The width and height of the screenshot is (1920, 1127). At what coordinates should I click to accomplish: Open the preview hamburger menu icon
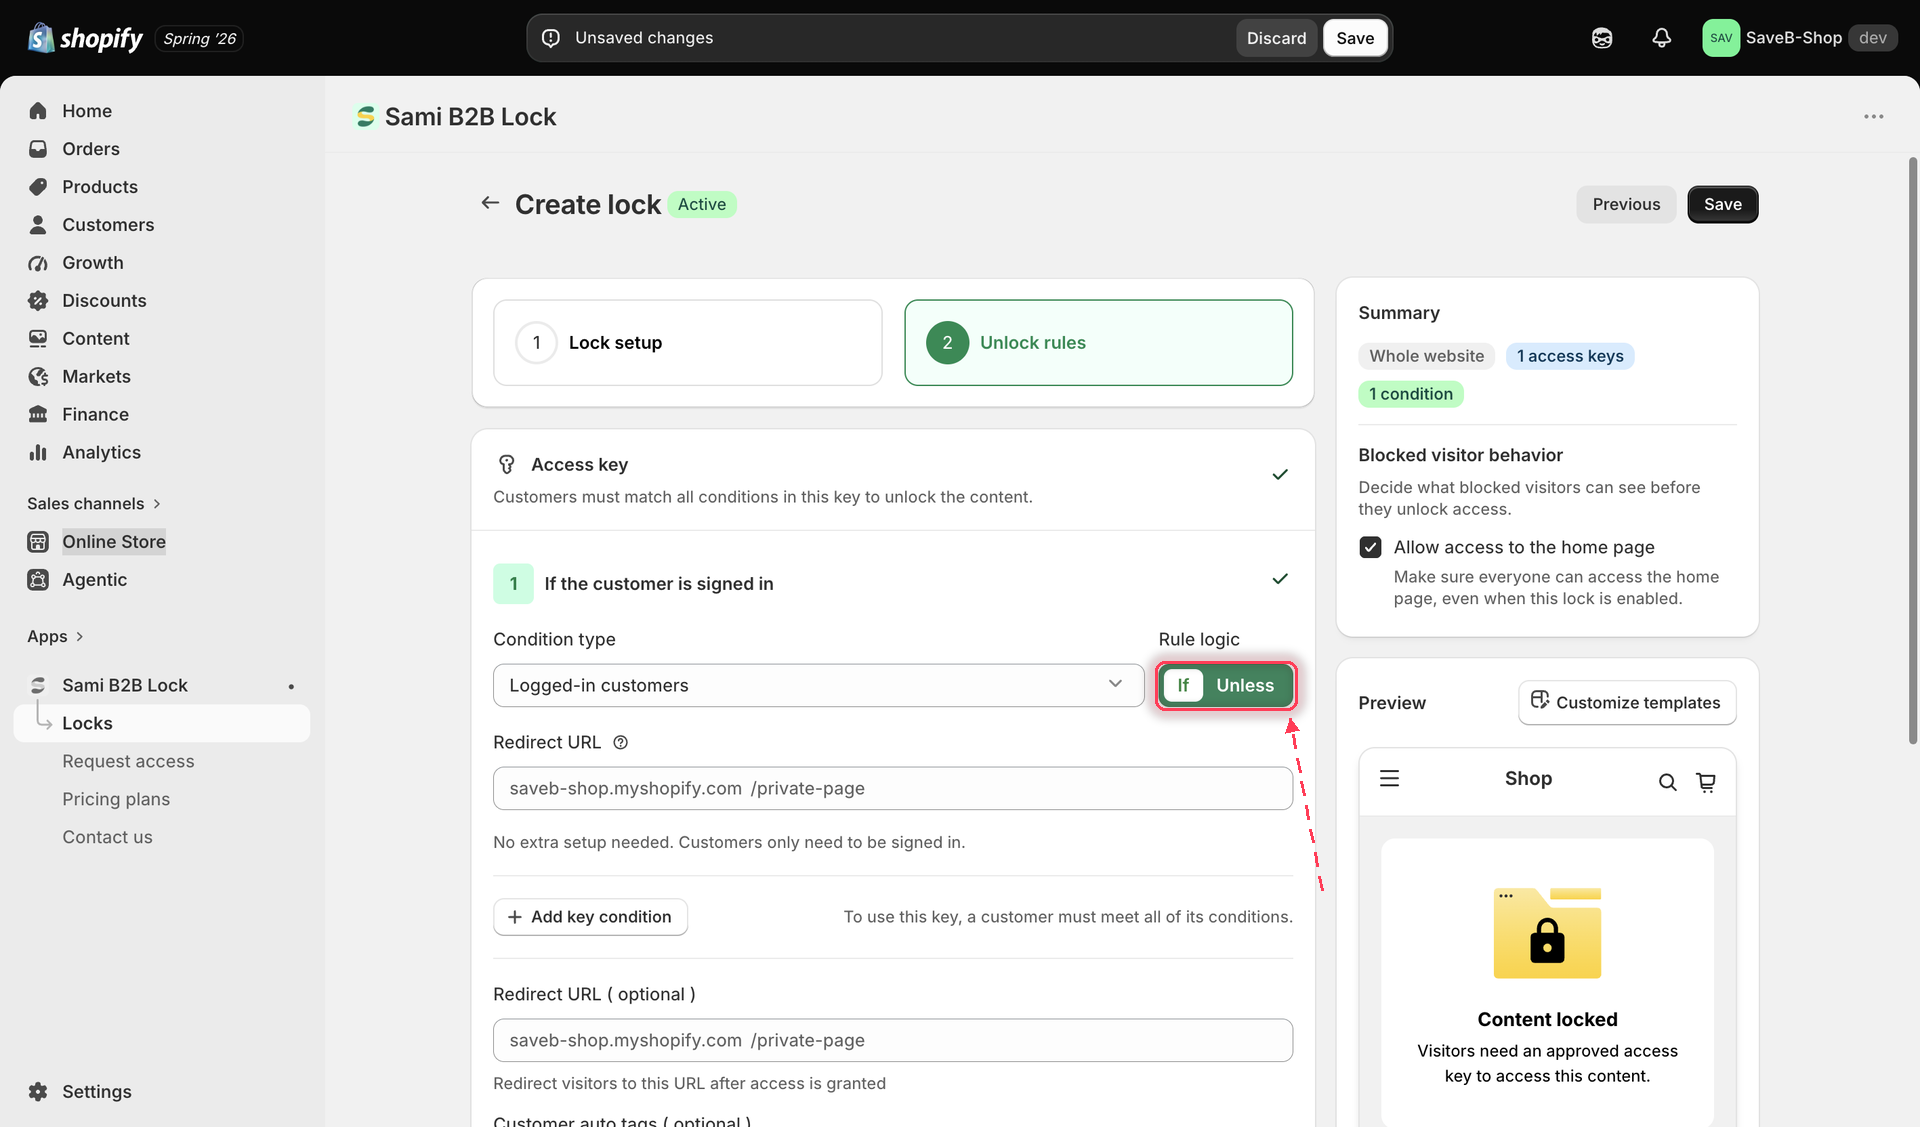click(x=1389, y=778)
